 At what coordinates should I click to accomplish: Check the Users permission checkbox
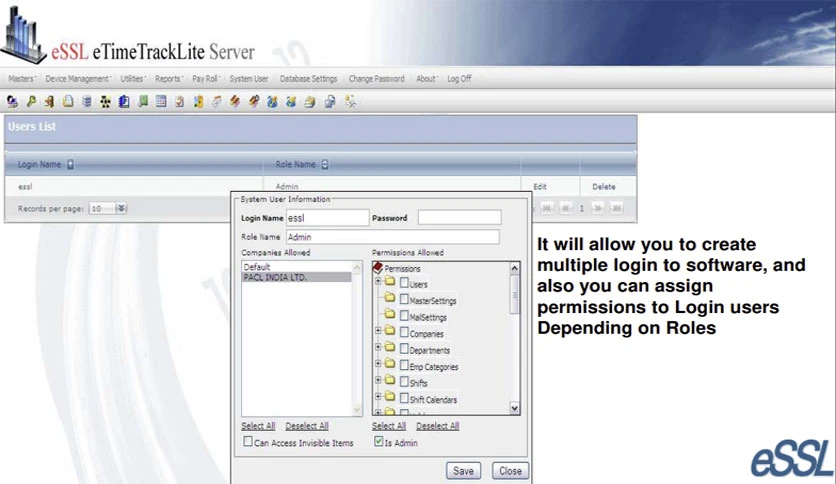pyautogui.click(x=404, y=283)
